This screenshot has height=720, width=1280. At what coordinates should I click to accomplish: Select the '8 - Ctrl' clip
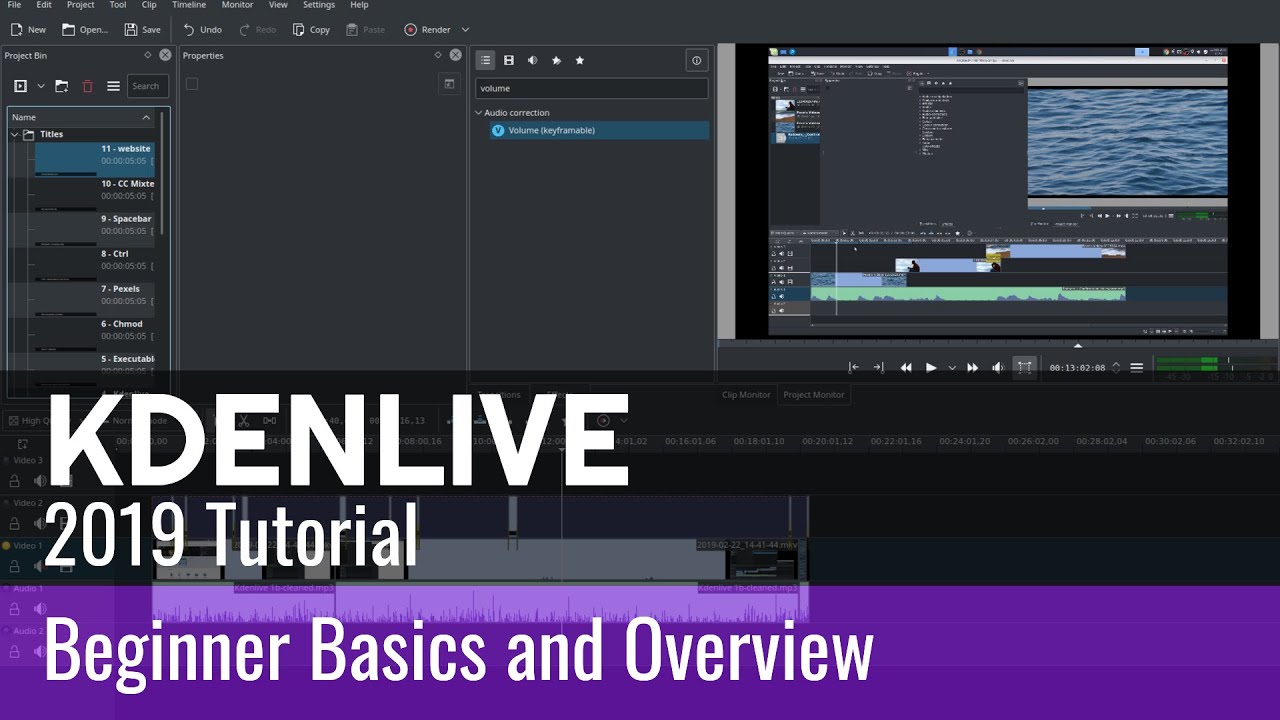94,264
